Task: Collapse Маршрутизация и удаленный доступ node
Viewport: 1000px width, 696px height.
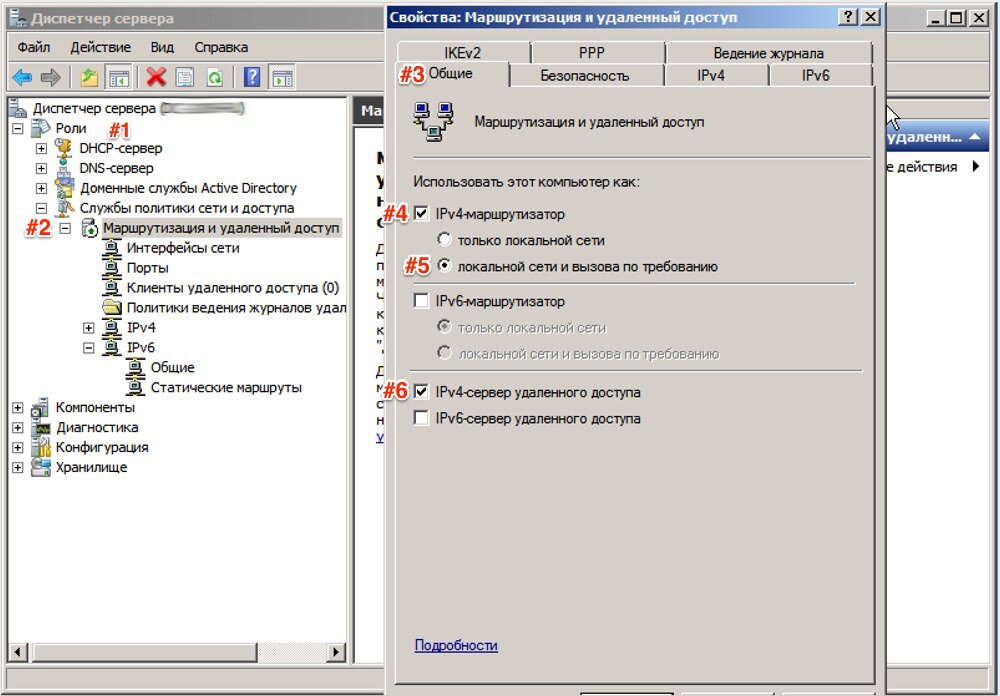Action: (x=65, y=228)
